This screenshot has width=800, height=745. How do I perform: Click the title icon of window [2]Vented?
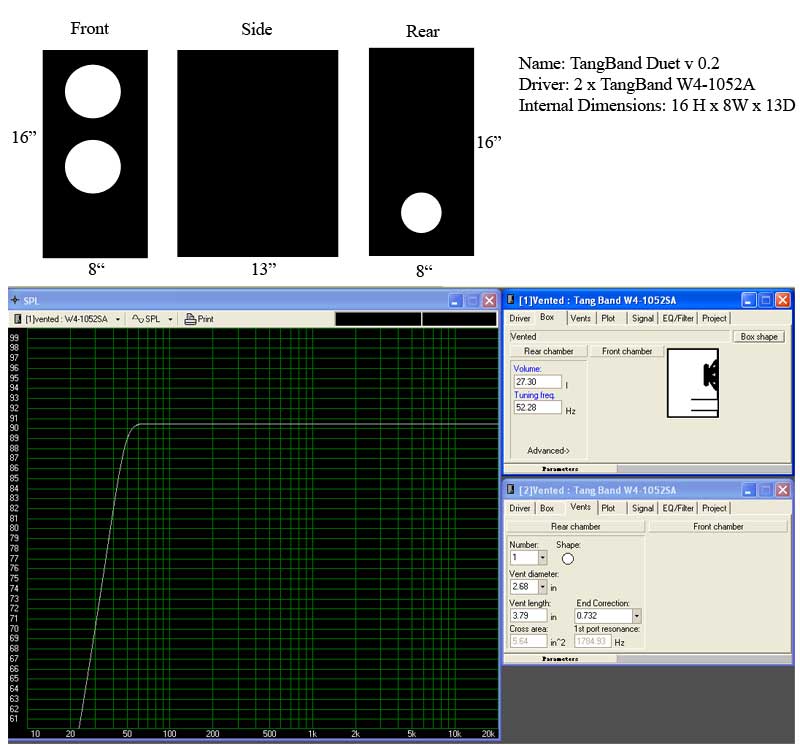(510, 490)
